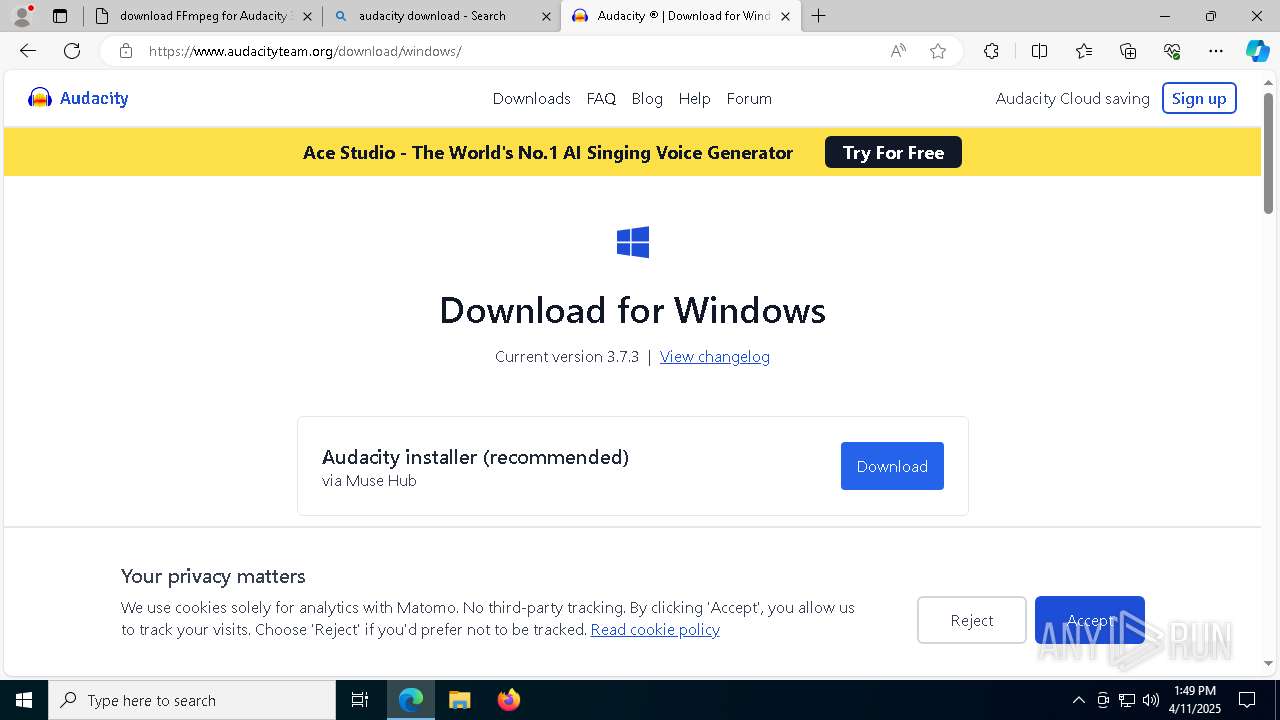
Task: Click the scrollbar down arrow
Action: click(x=1269, y=663)
